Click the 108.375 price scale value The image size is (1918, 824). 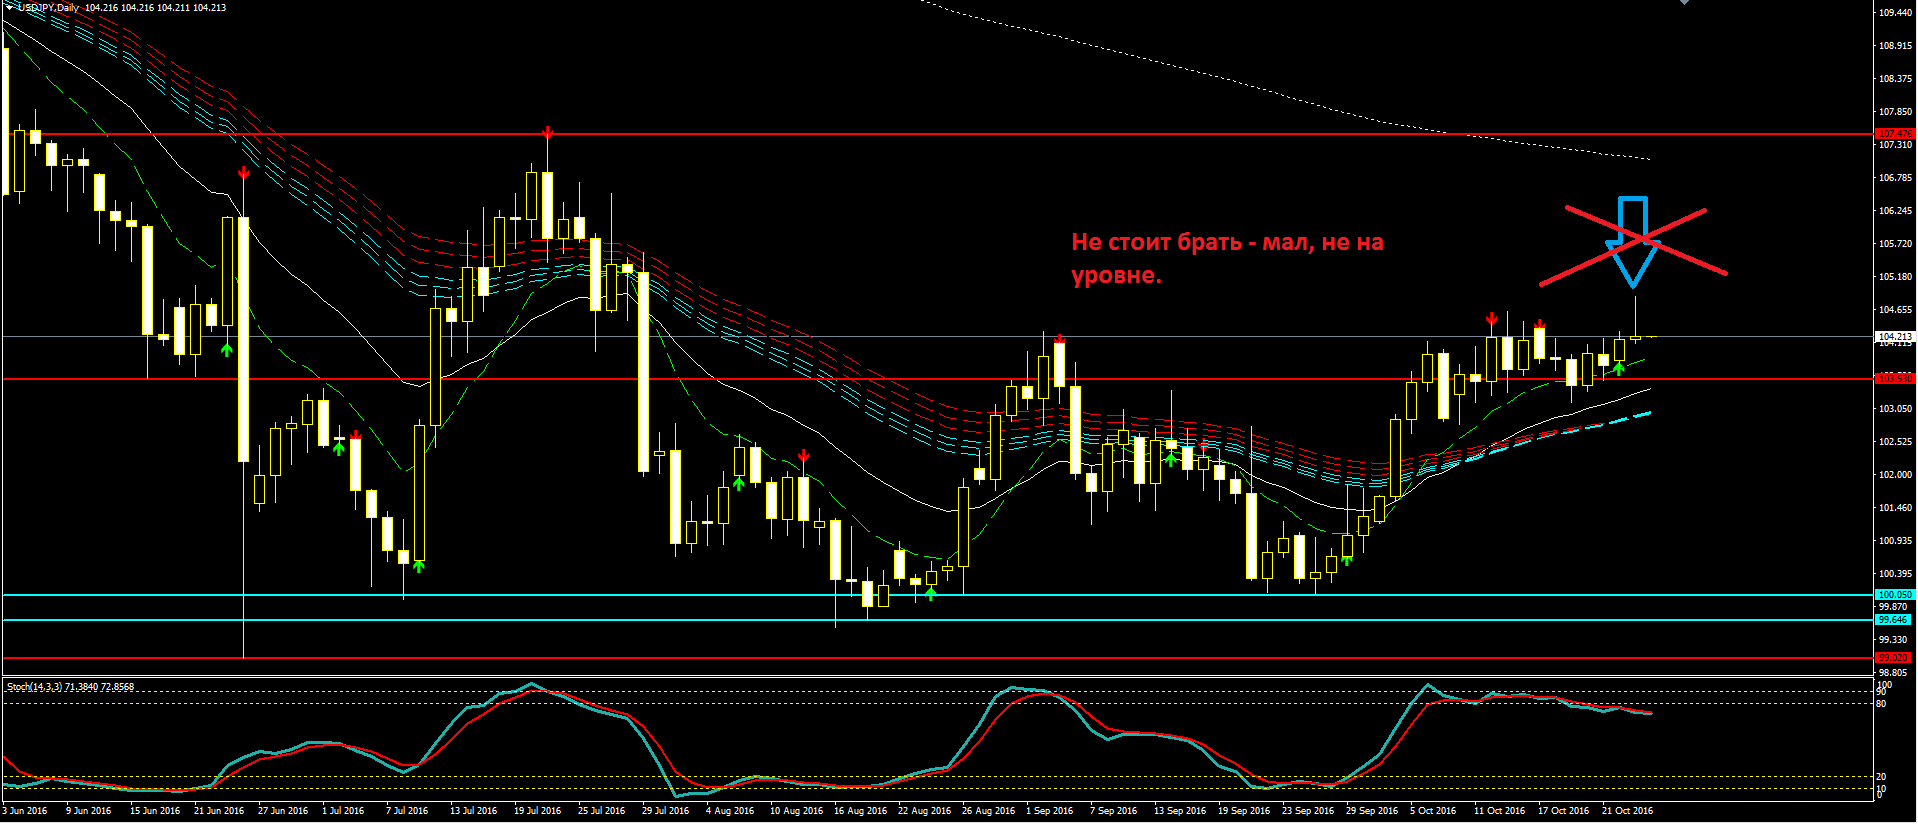(1895, 79)
